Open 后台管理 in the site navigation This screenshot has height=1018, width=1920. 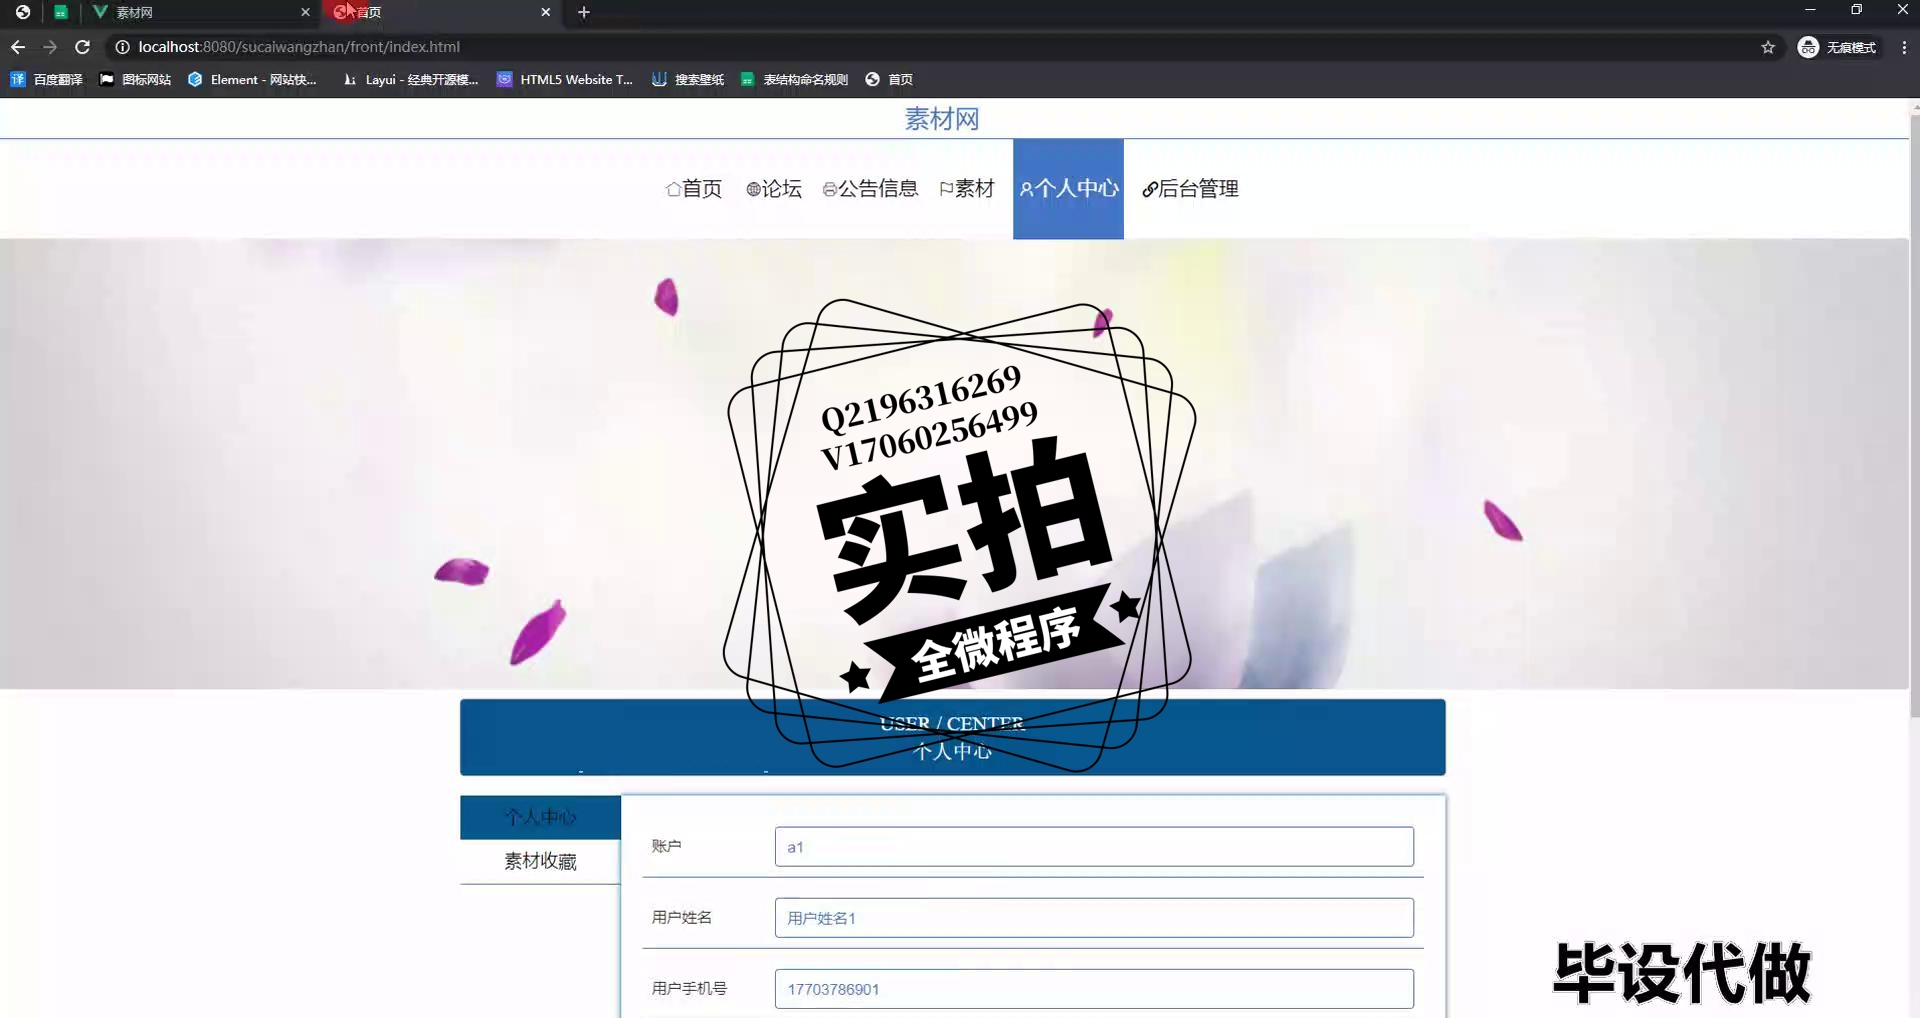point(1190,189)
